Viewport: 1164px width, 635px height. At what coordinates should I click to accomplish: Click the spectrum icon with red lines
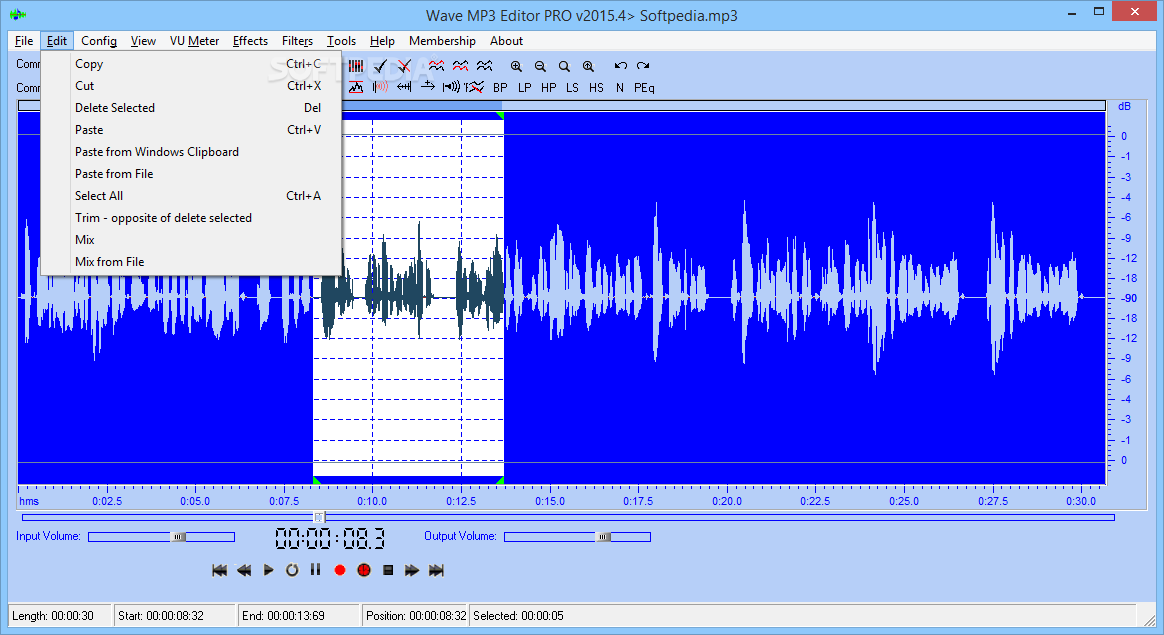click(356, 88)
